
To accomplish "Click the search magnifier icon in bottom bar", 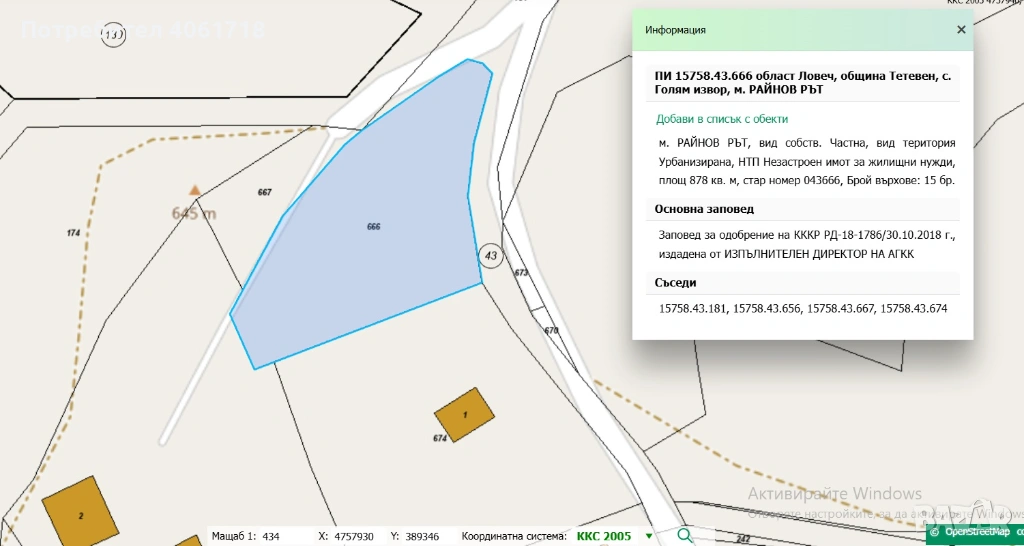I will coord(684,536).
